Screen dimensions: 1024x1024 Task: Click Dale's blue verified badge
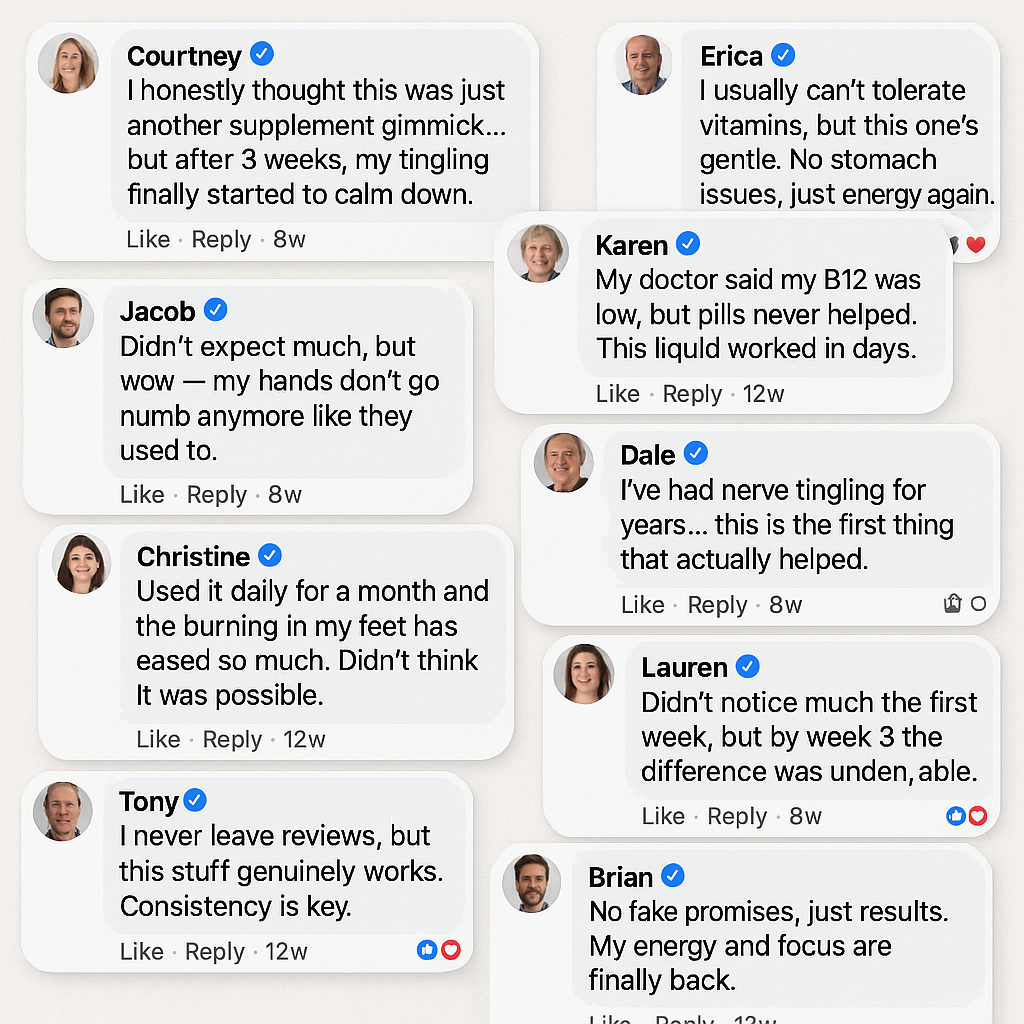click(696, 453)
